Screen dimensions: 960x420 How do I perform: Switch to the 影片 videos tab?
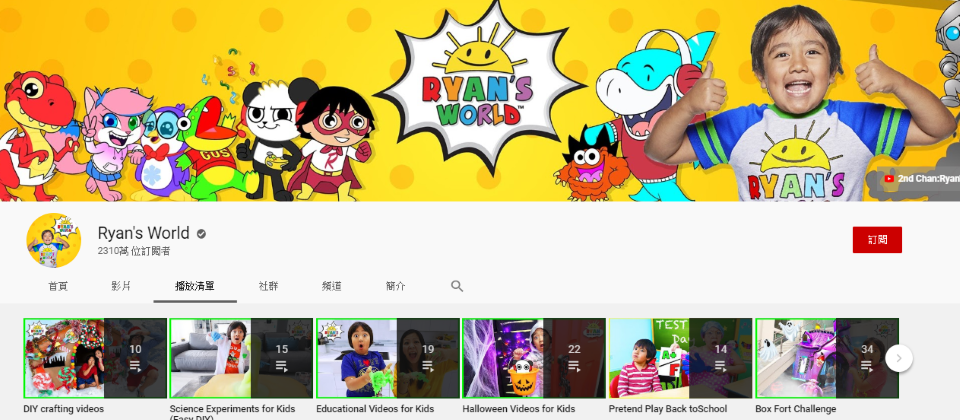(x=121, y=286)
